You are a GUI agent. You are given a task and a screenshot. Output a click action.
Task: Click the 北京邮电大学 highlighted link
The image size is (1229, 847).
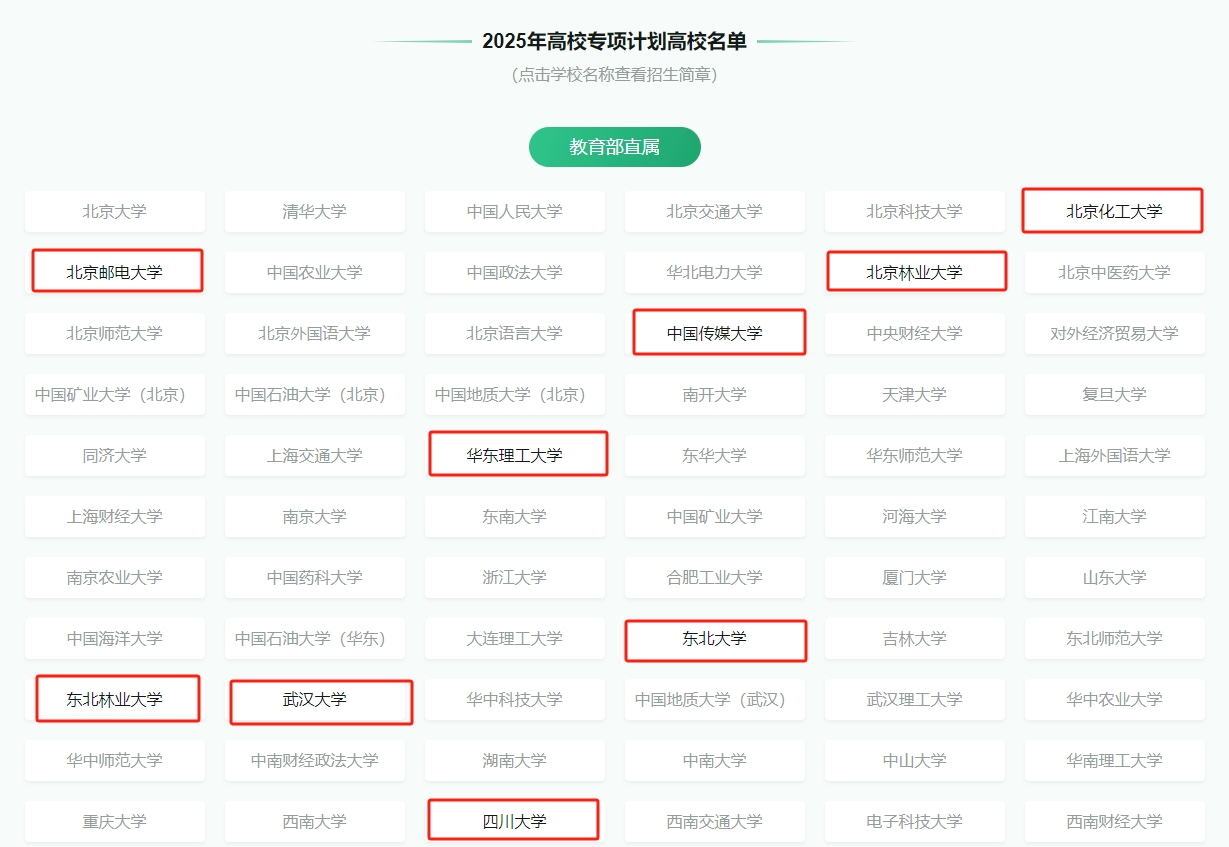tap(116, 270)
